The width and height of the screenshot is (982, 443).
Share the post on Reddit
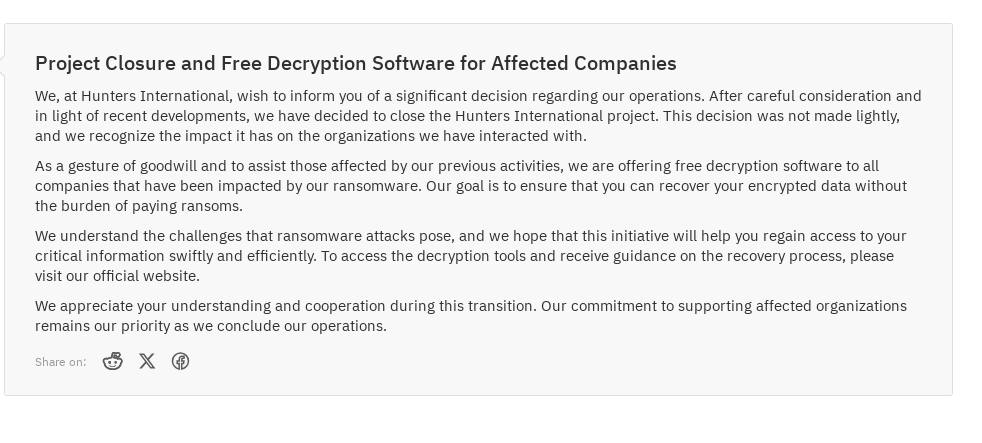(113, 361)
